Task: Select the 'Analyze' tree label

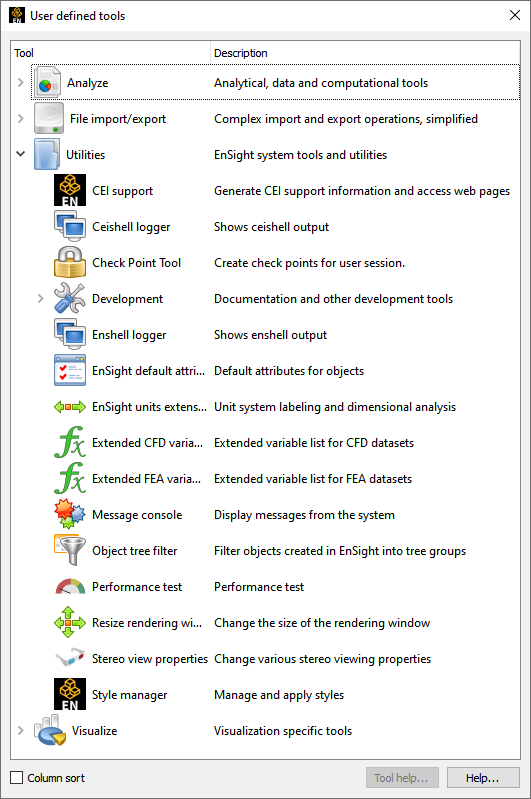Action: (88, 83)
